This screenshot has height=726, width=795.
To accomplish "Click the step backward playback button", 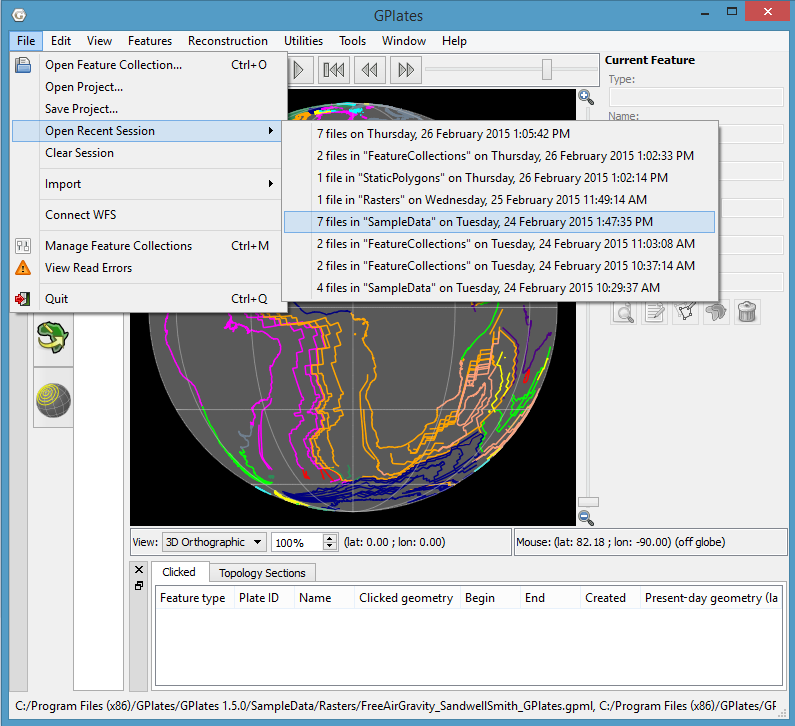I will click(370, 69).
